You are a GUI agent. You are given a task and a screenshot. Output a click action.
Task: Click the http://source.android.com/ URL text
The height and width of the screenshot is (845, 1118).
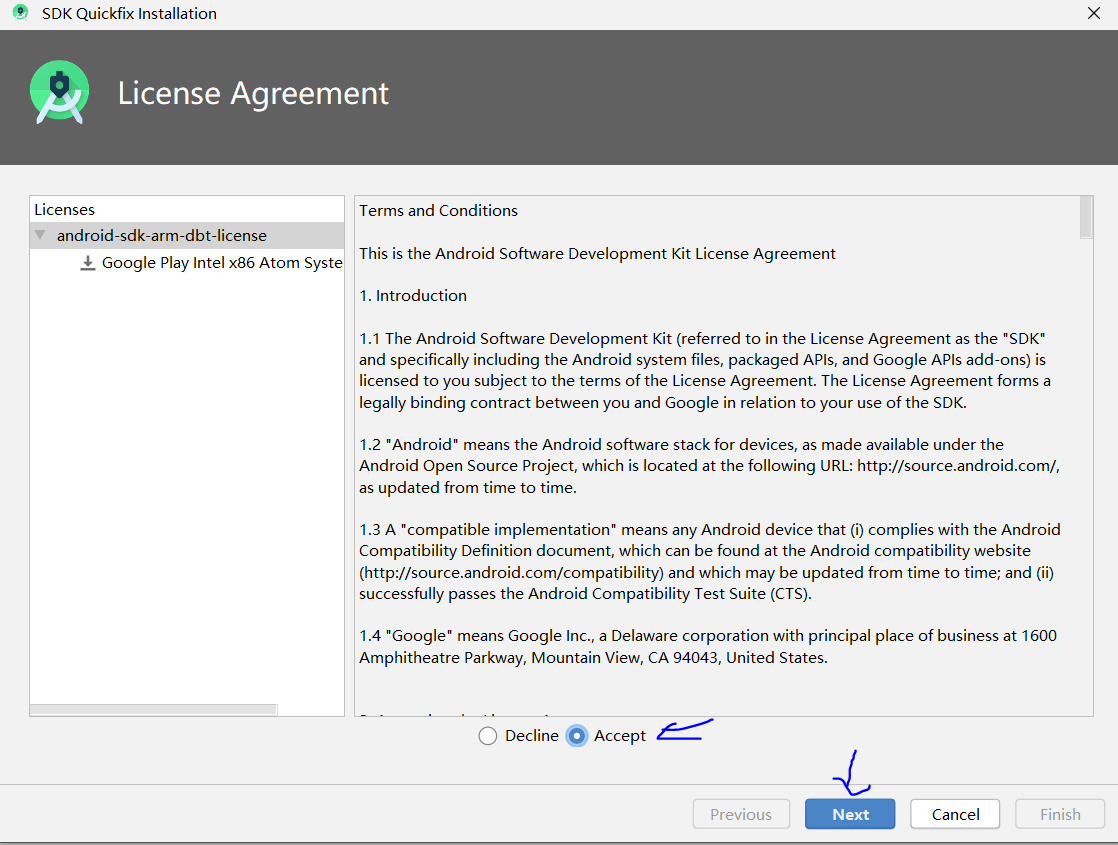pyautogui.click(x=957, y=466)
